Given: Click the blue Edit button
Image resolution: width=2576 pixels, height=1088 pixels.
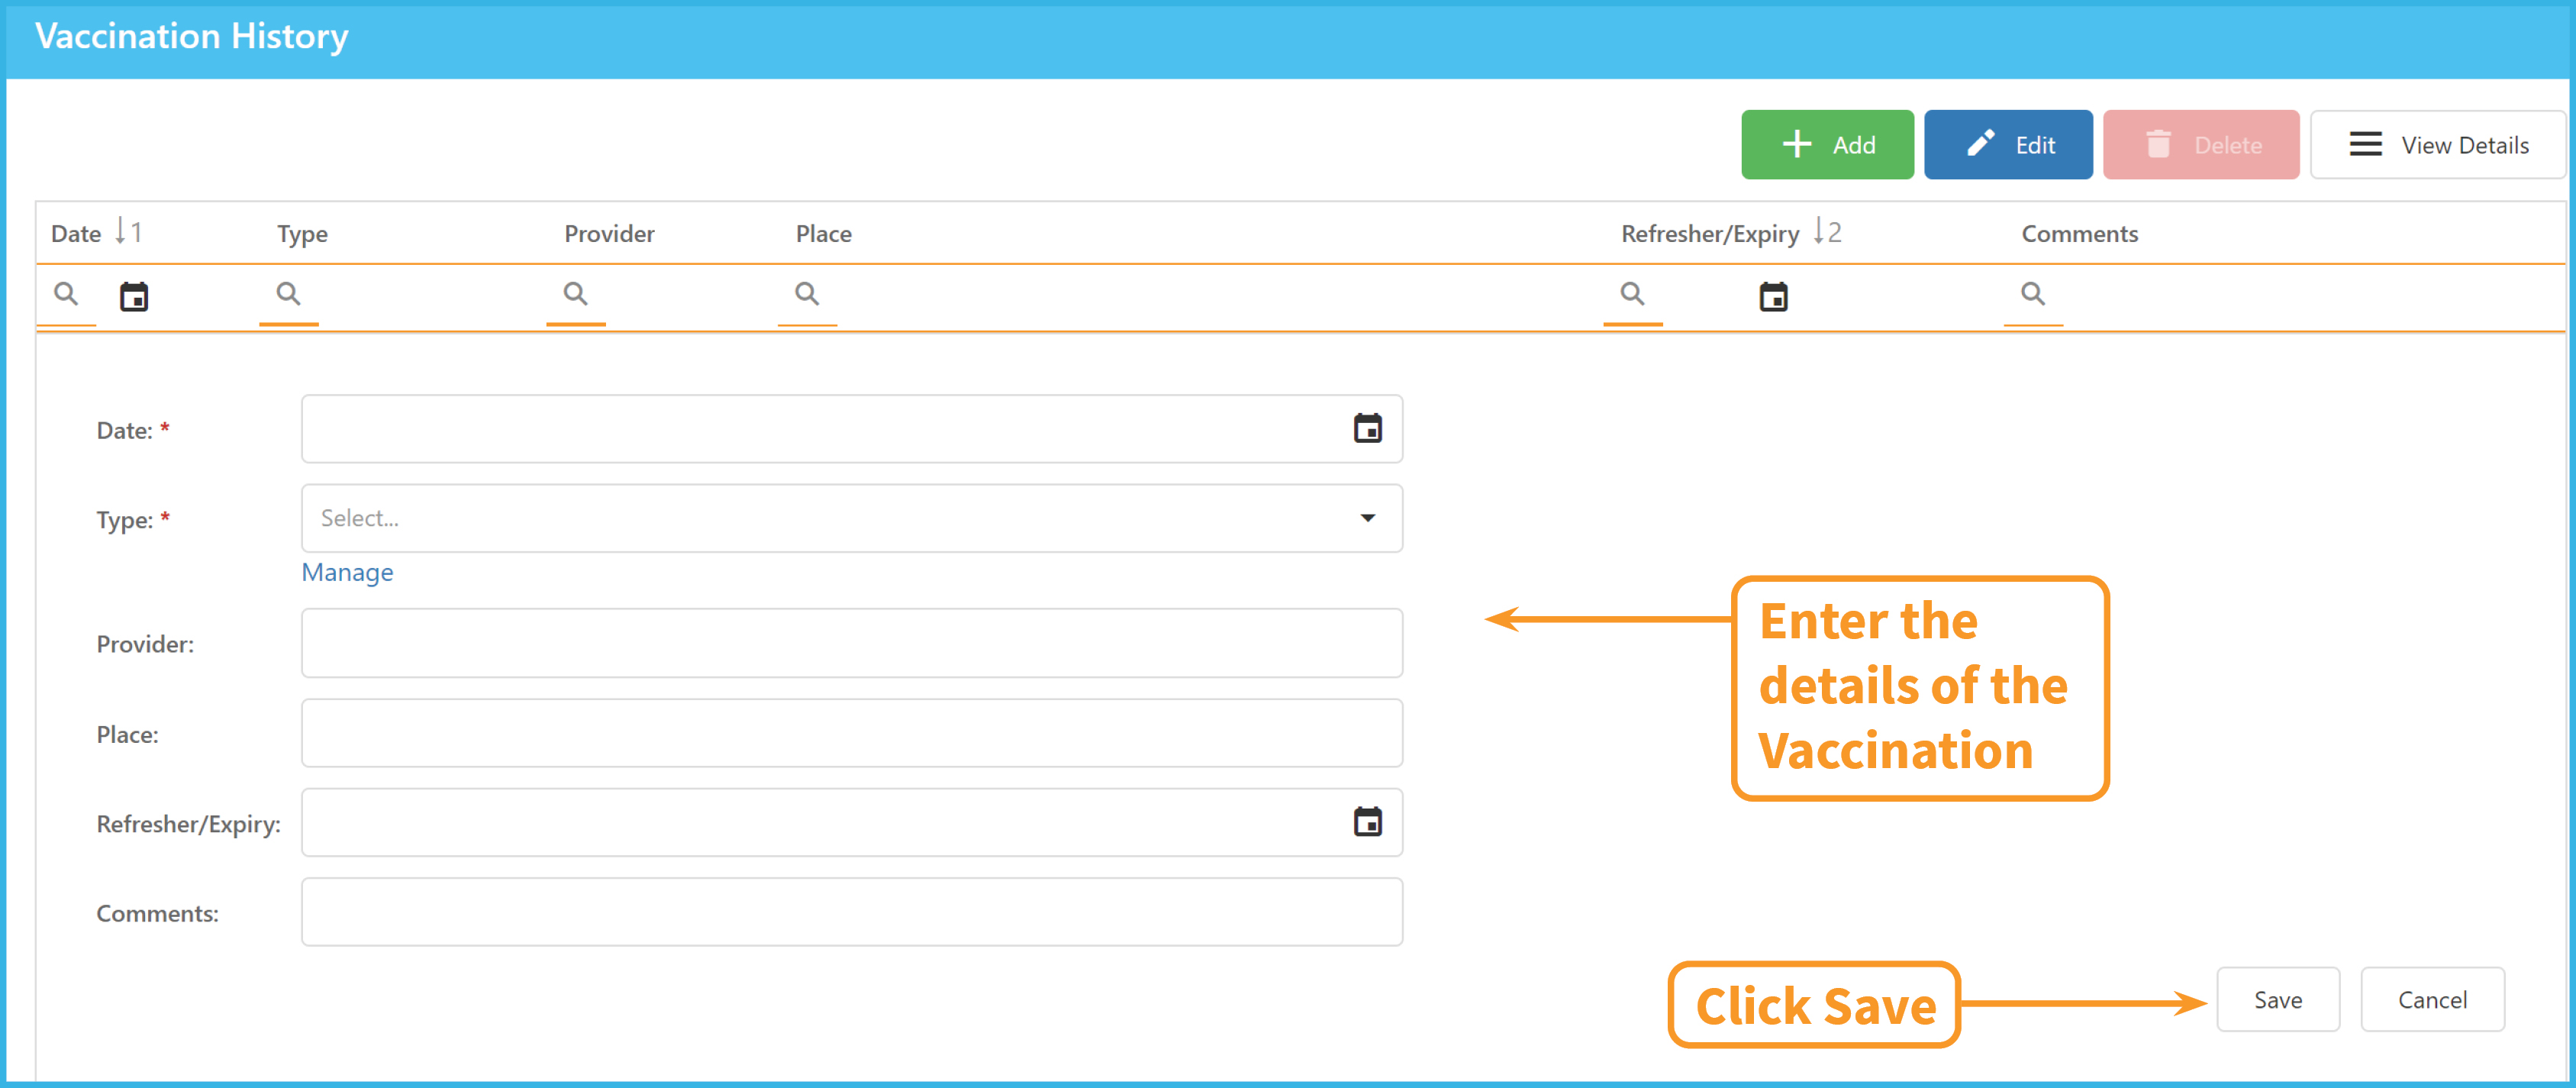Looking at the screenshot, I should pos(2008,145).
